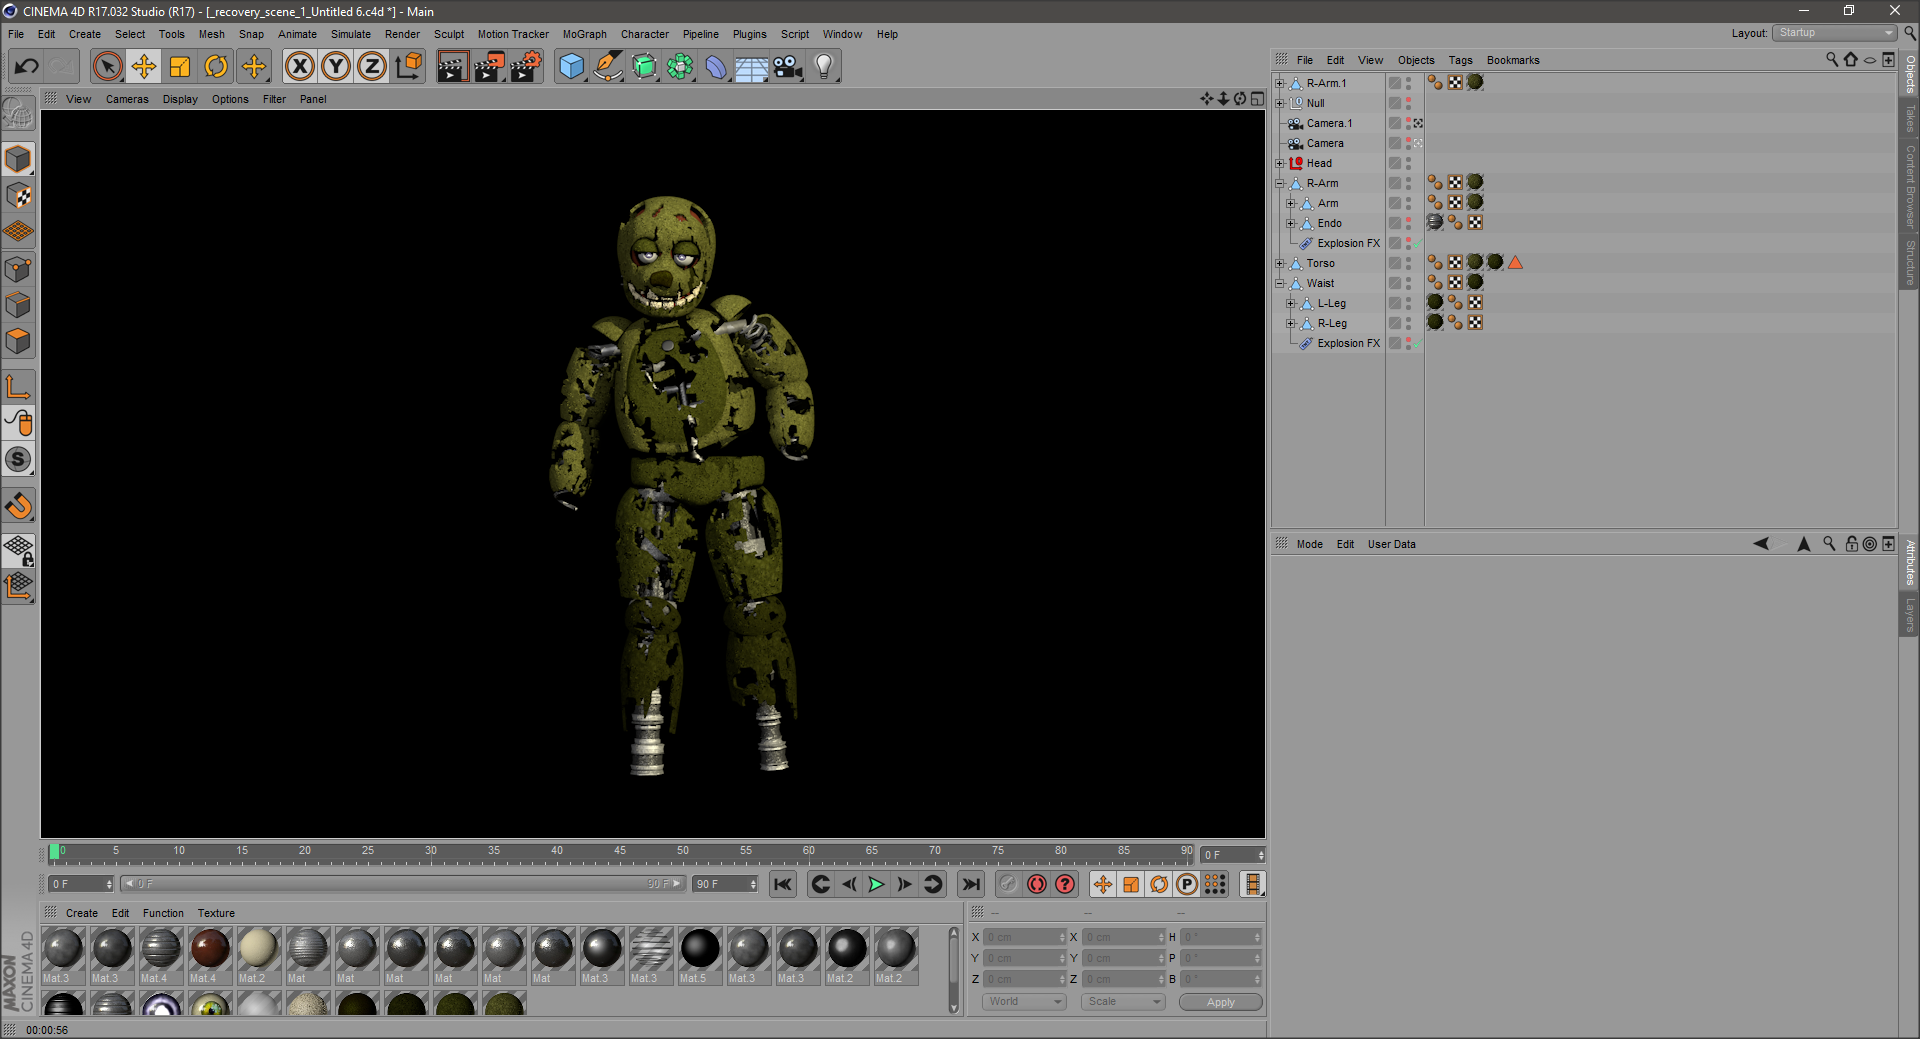Select the Live Selection tool
1920x1039 pixels.
tap(107, 67)
